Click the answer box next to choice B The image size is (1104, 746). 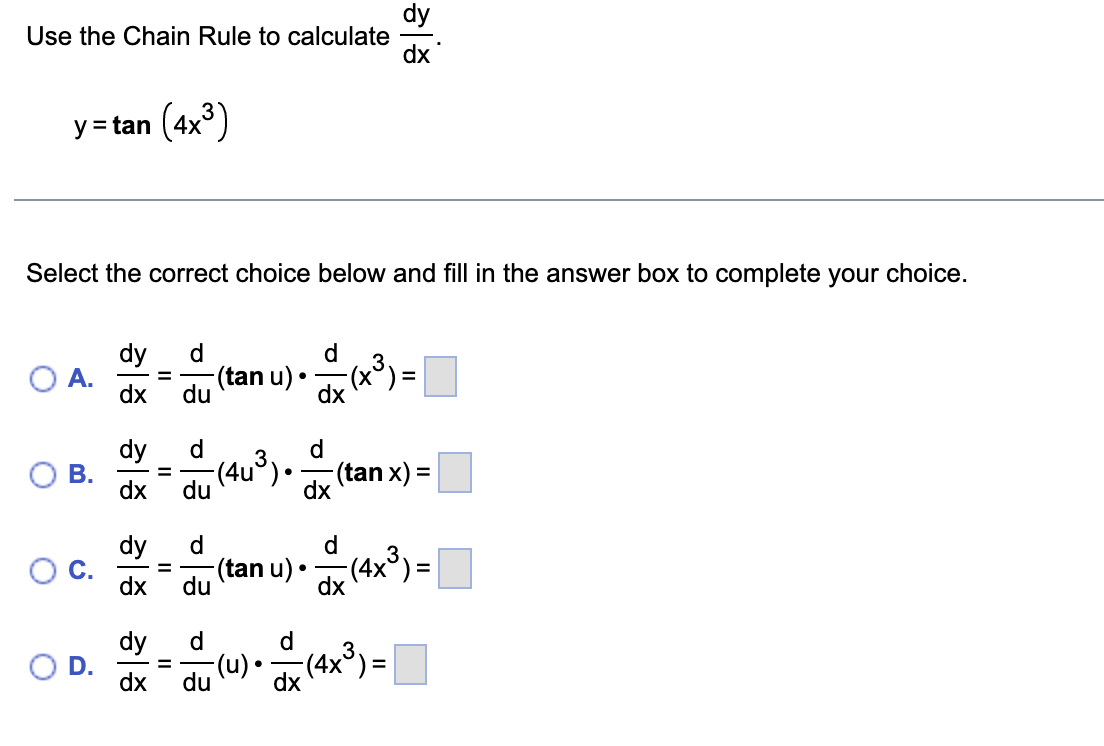(x=453, y=472)
